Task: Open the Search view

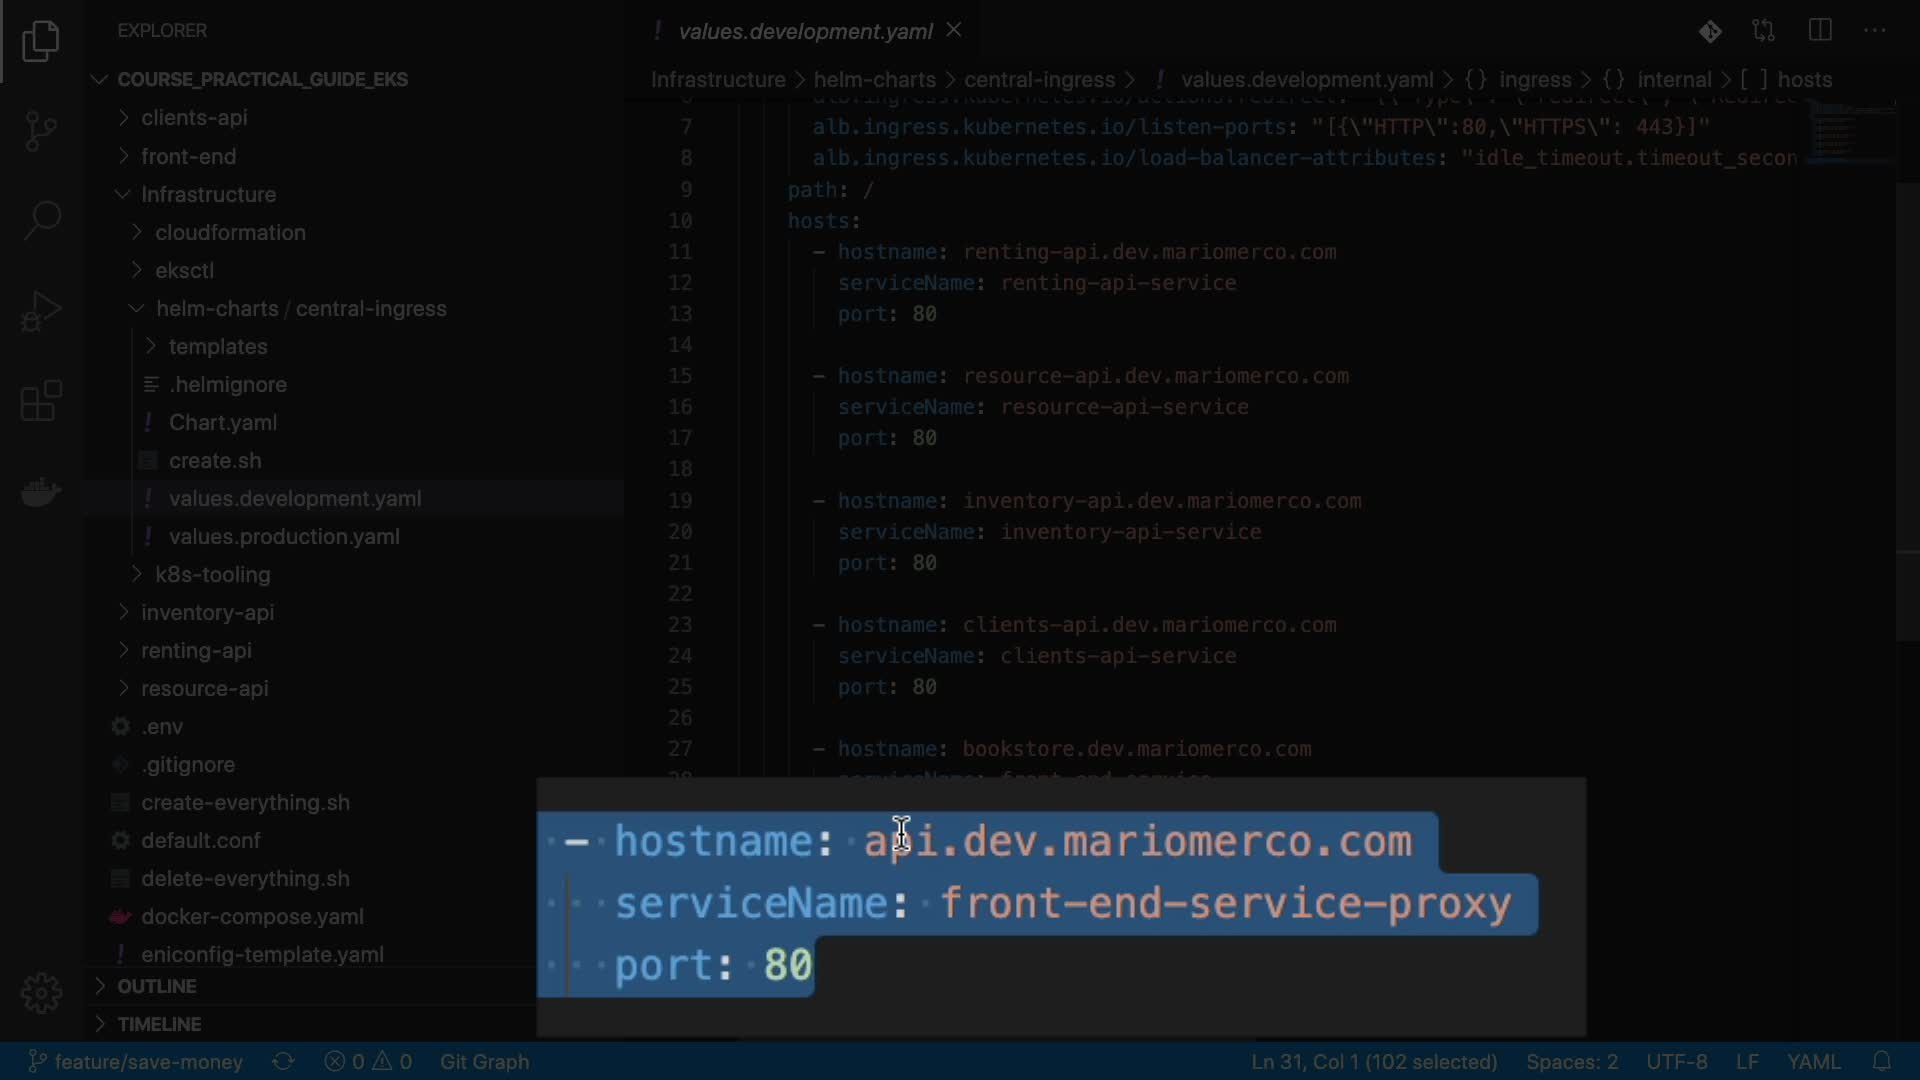Action: 41,220
